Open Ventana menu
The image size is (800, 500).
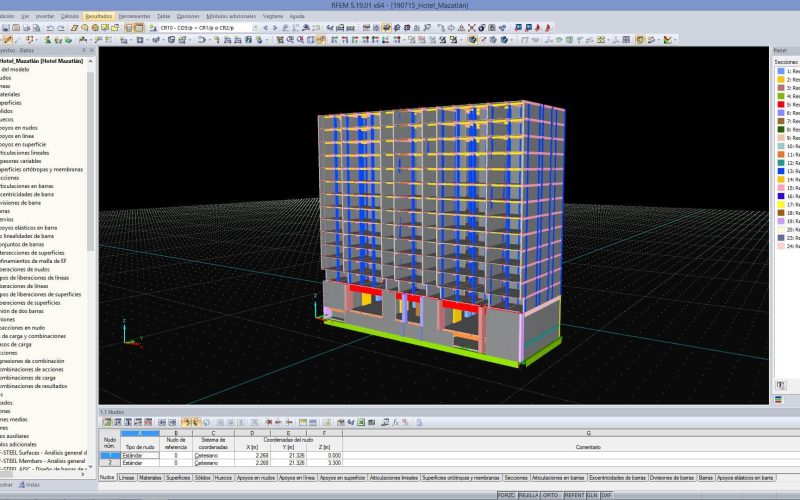coord(273,16)
